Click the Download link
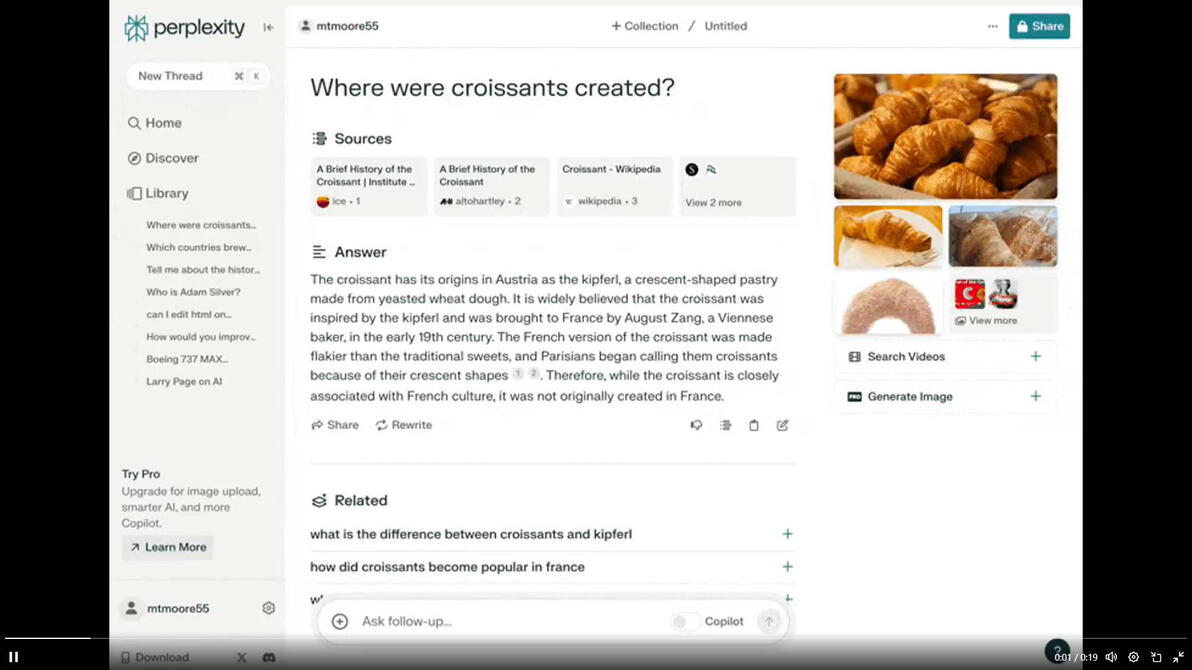Viewport: 1192px width, 670px height. click(155, 657)
